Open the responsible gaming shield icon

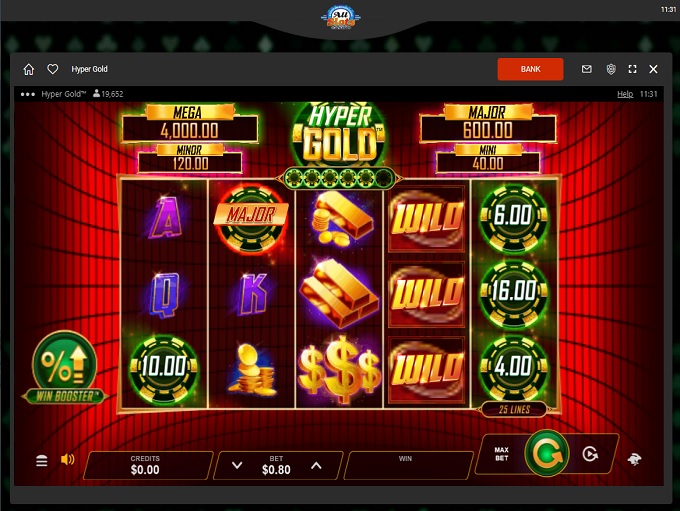(611, 69)
